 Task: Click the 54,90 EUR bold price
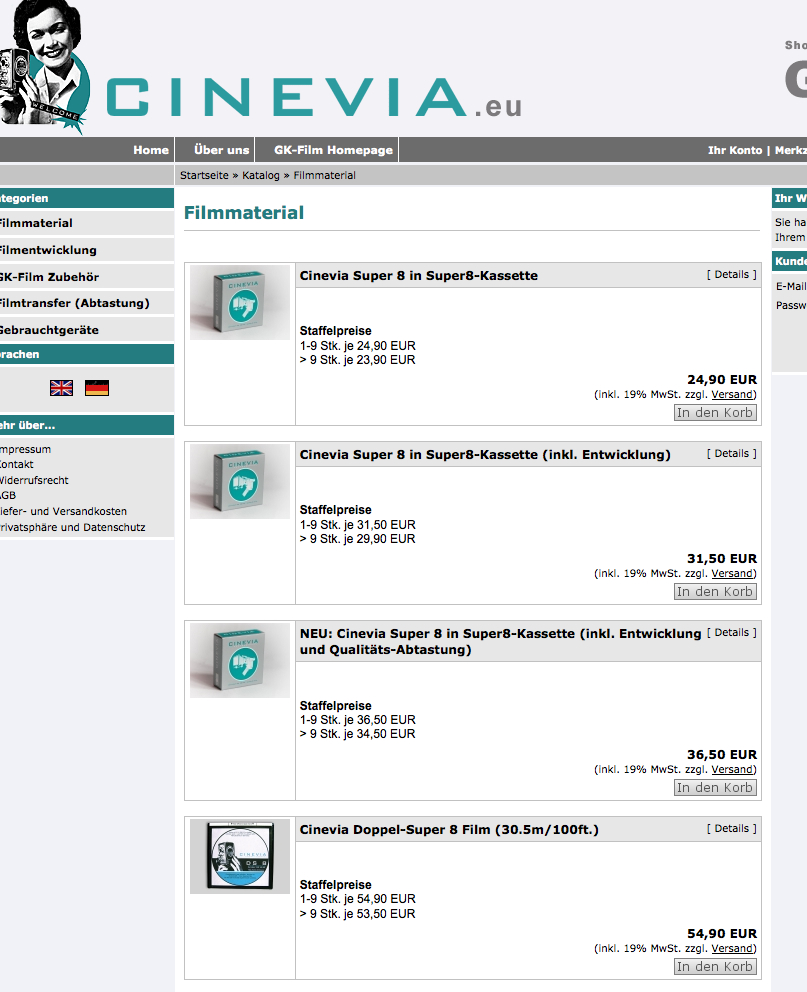point(722,934)
